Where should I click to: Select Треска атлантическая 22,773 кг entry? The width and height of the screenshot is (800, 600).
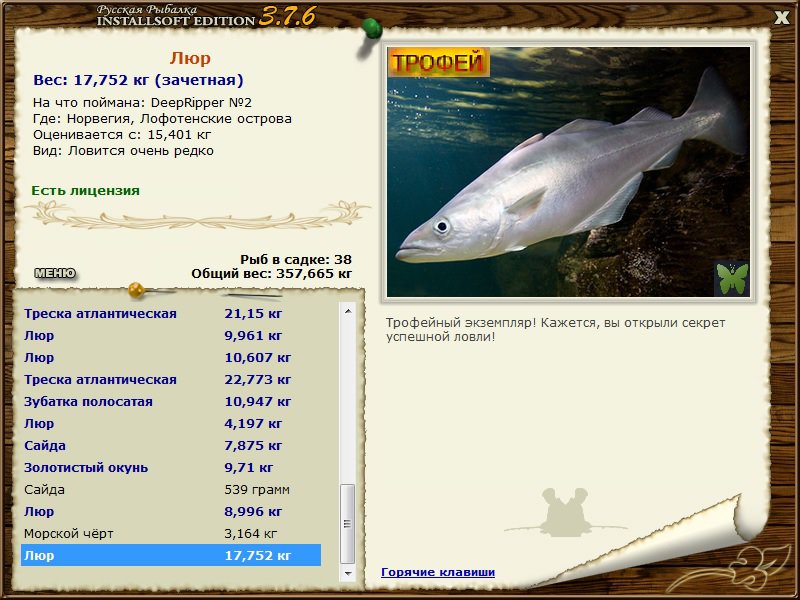pos(171,380)
